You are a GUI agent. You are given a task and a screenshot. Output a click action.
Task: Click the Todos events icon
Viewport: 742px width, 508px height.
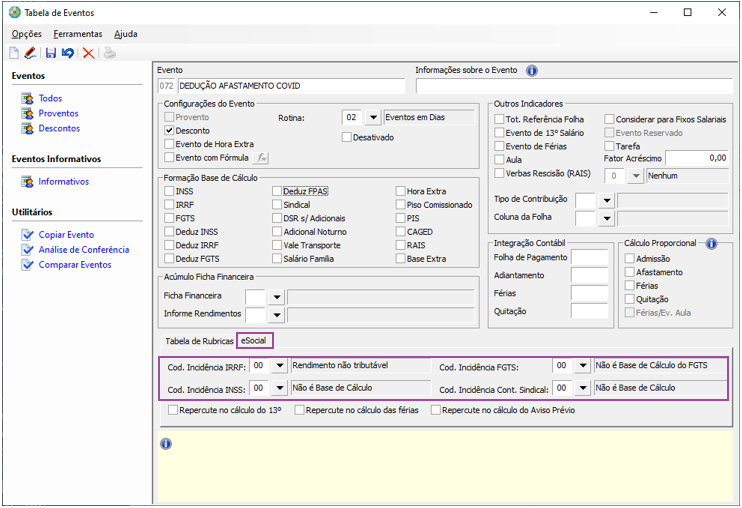[x=27, y=98]
